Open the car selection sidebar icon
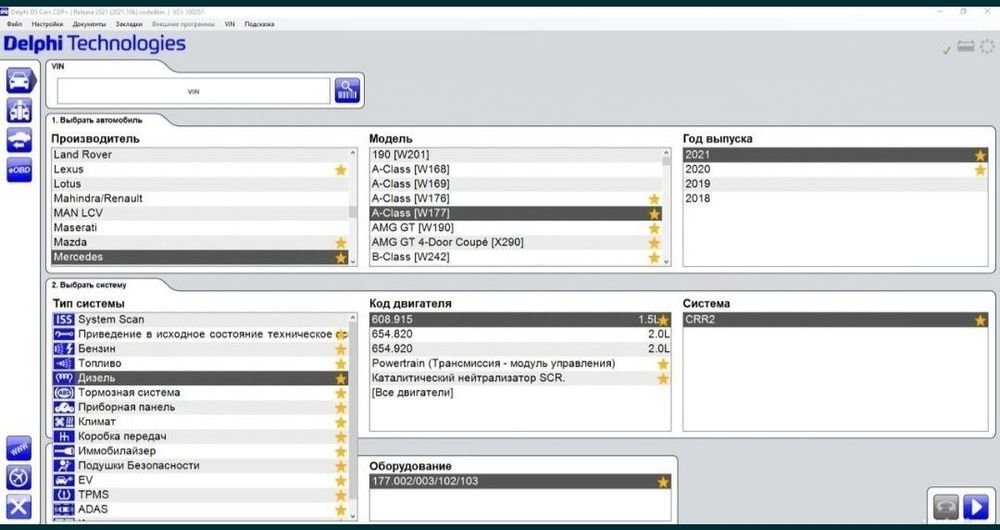 pyautogui.click(x=20, y=81)
